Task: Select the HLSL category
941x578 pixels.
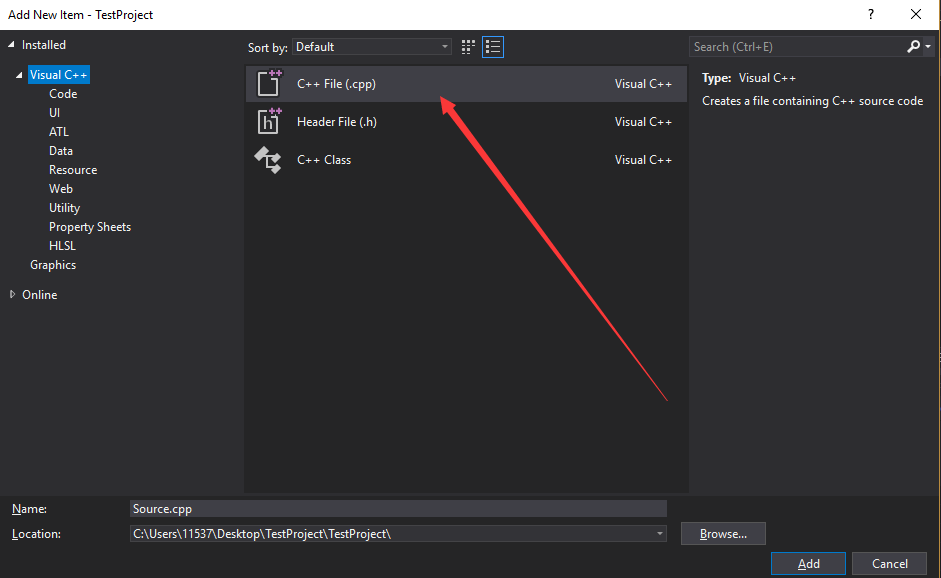Action: coord(62,245)
